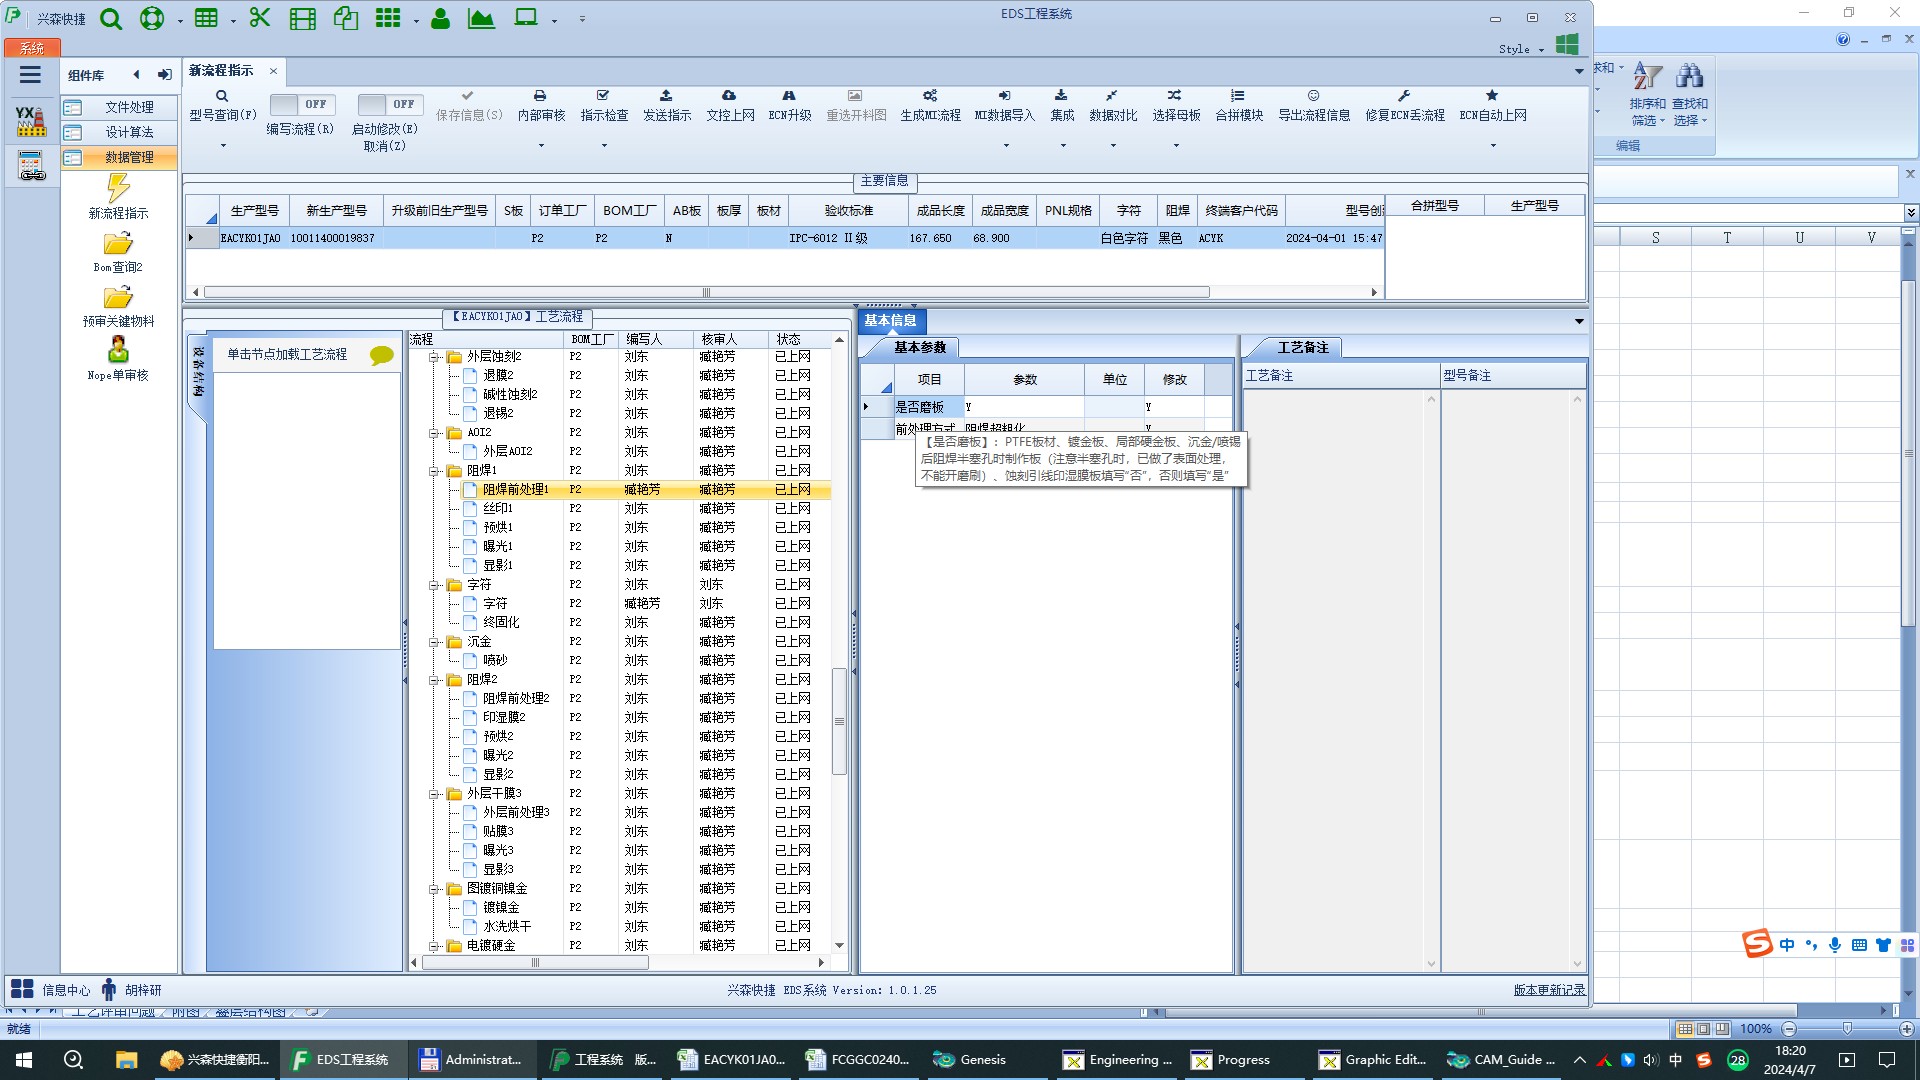Viewport: 1920px width, 1080px height.
Task: Open the Bom查询2 folder icon
Action: [118, 244]
